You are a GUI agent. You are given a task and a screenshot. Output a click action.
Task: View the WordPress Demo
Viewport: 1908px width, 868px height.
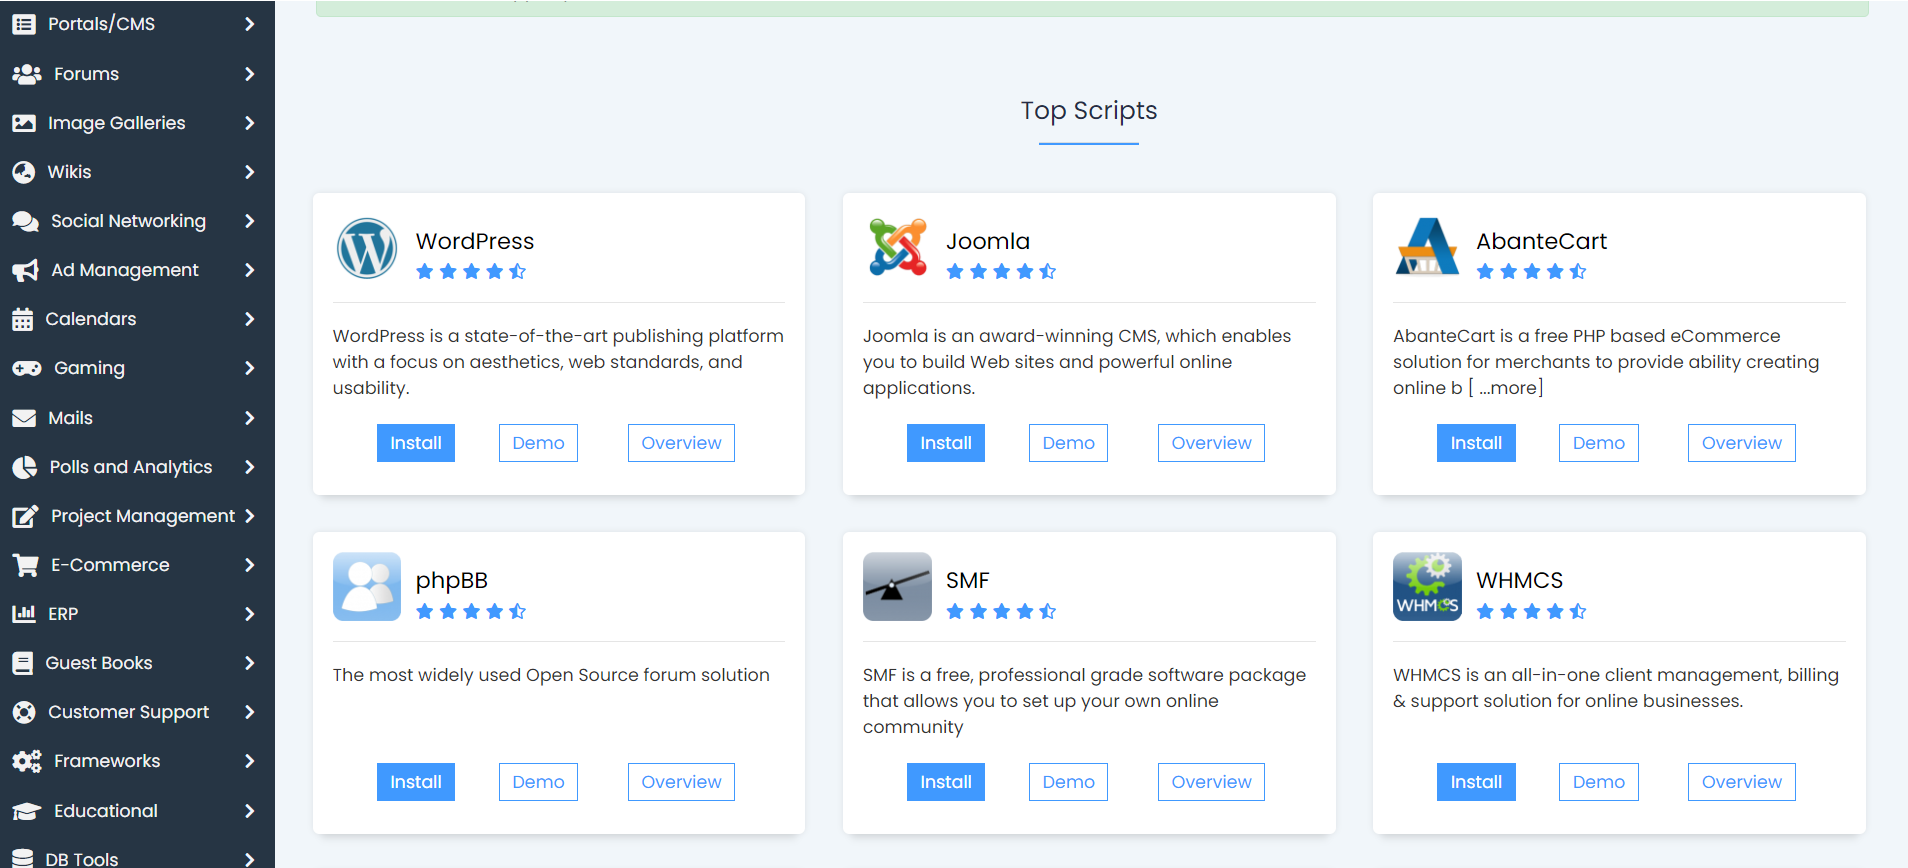click(x=538, y=443)
